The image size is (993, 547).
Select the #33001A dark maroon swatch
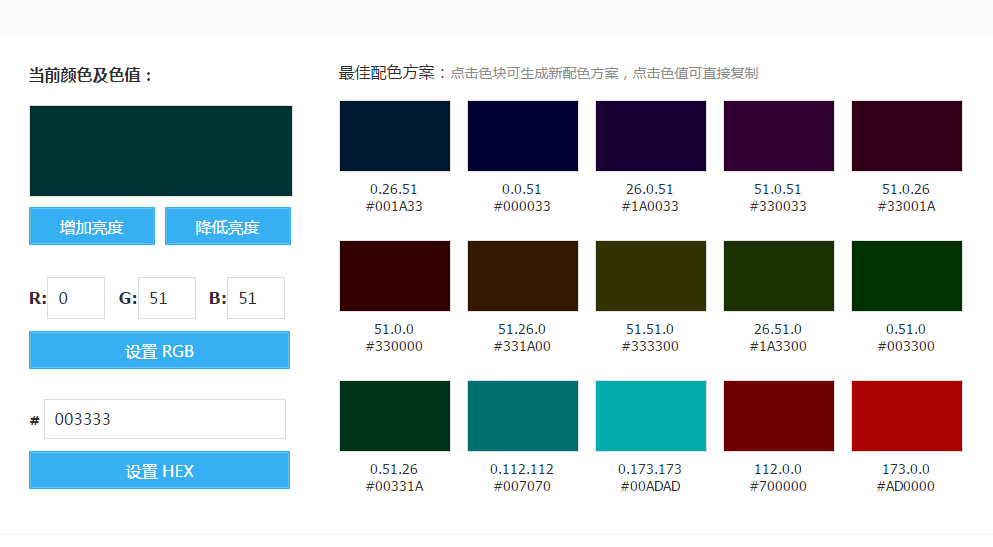[906, 136]
